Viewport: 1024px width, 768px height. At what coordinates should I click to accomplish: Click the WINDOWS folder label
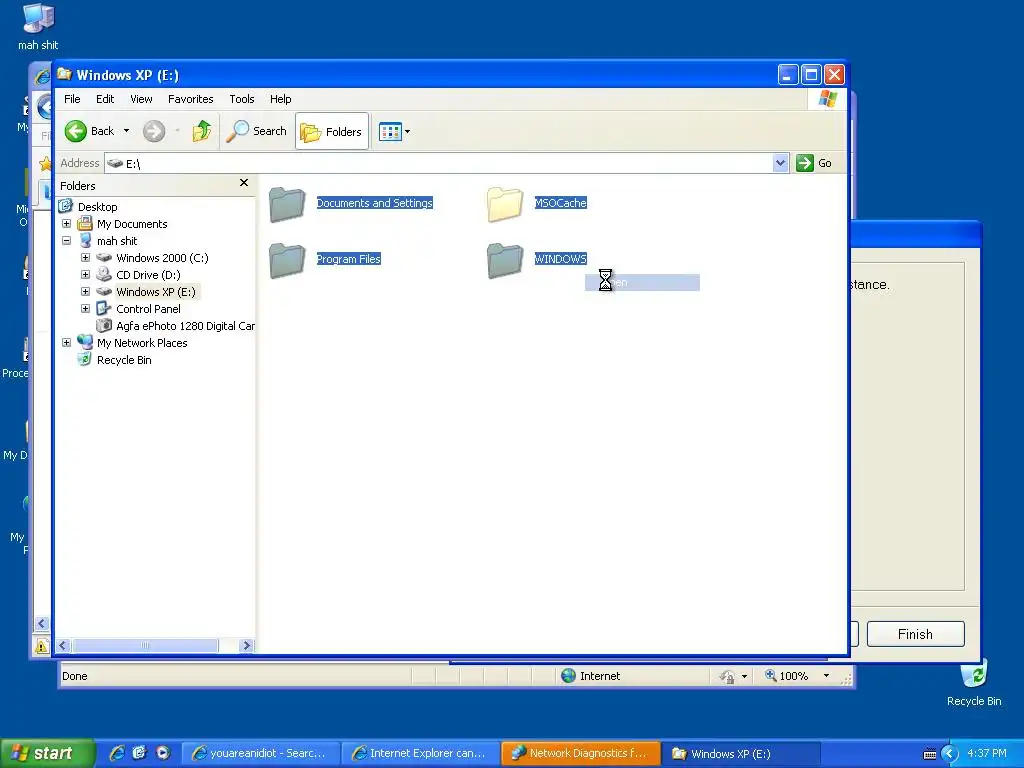pos(560,259)
